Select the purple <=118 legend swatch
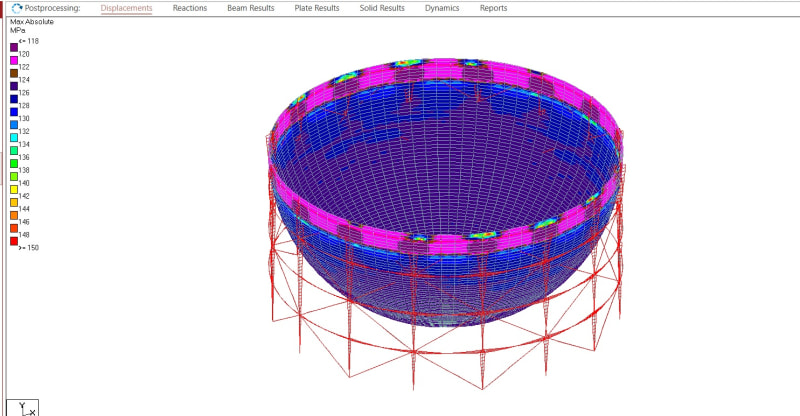Viewport: 800px width, 416px height. (x=14, y=47)
